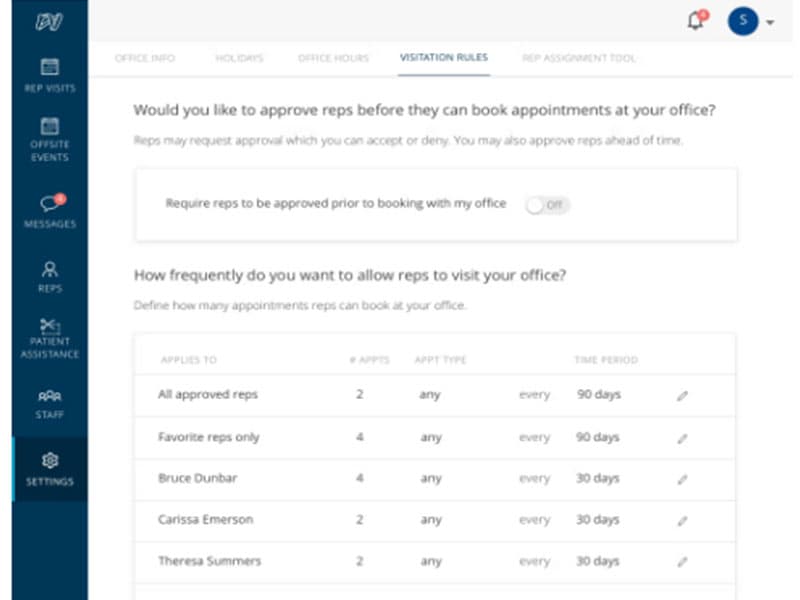Open Patient Assistance in sidebar
800x600 pixels.
49,327
